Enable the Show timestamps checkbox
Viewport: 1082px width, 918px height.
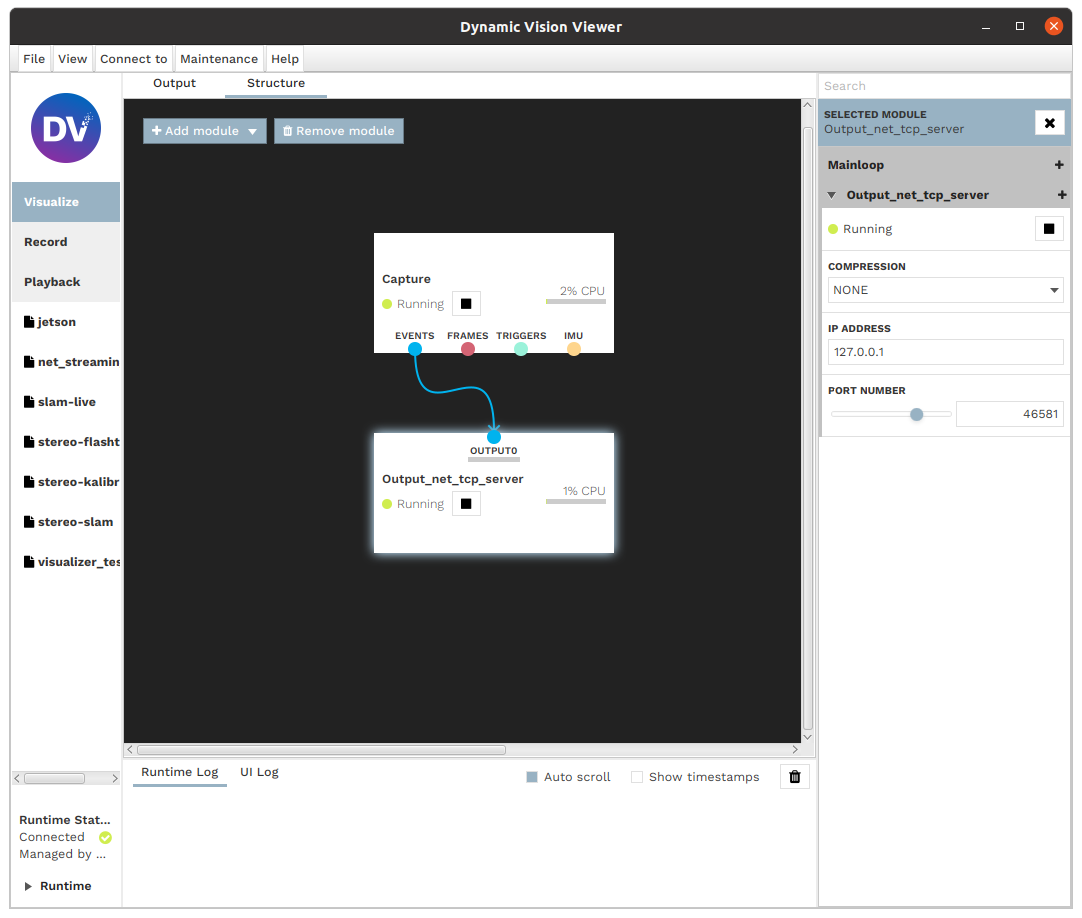point(637,776)
